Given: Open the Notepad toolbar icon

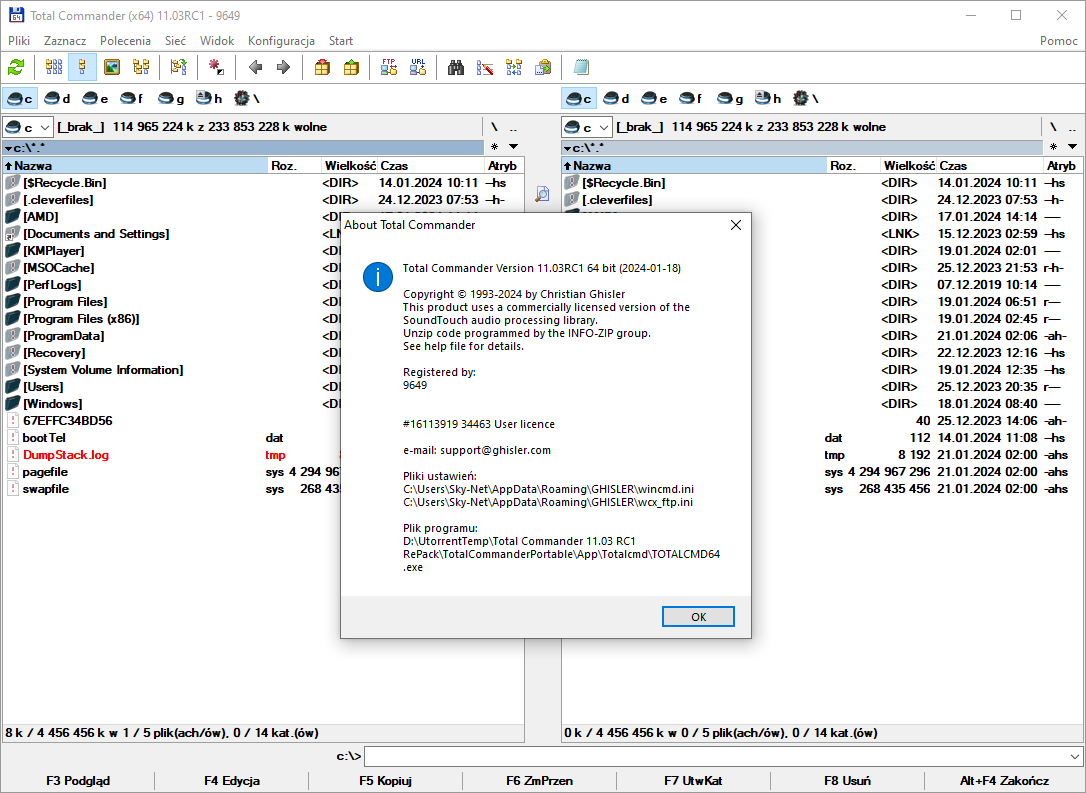Looking at the screenshot, I should (x=581, y=67).
